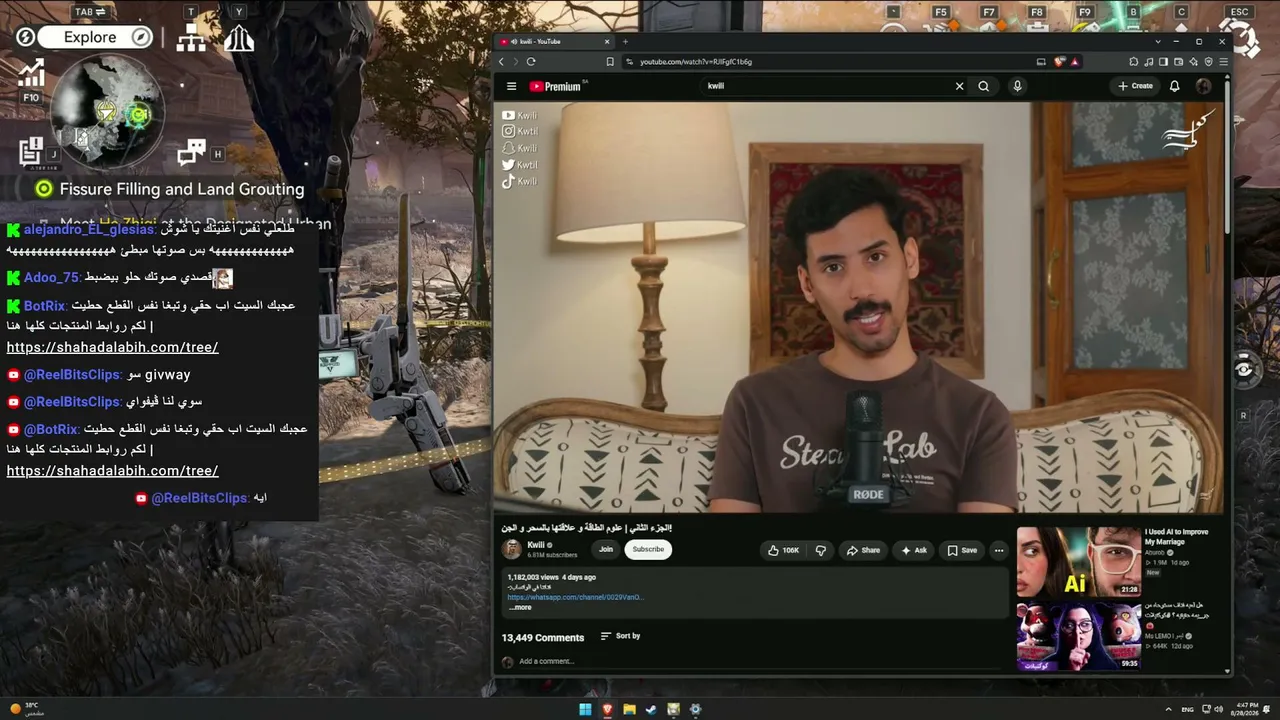
Task: Click the browser address bar URL
Action: click(x=696, y=62)
